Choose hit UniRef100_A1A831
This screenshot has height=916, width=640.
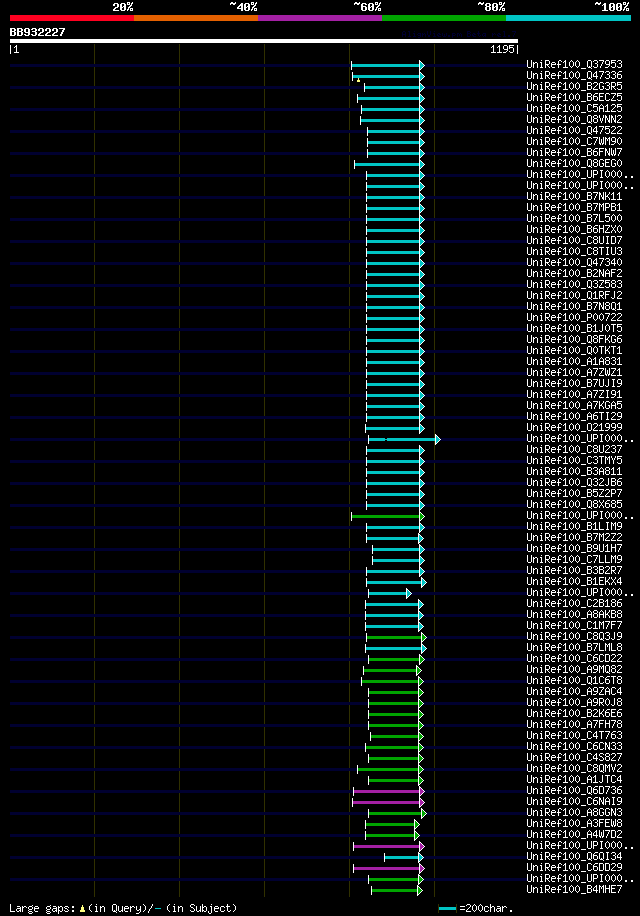pyautogui.click(x=574, y=362)
